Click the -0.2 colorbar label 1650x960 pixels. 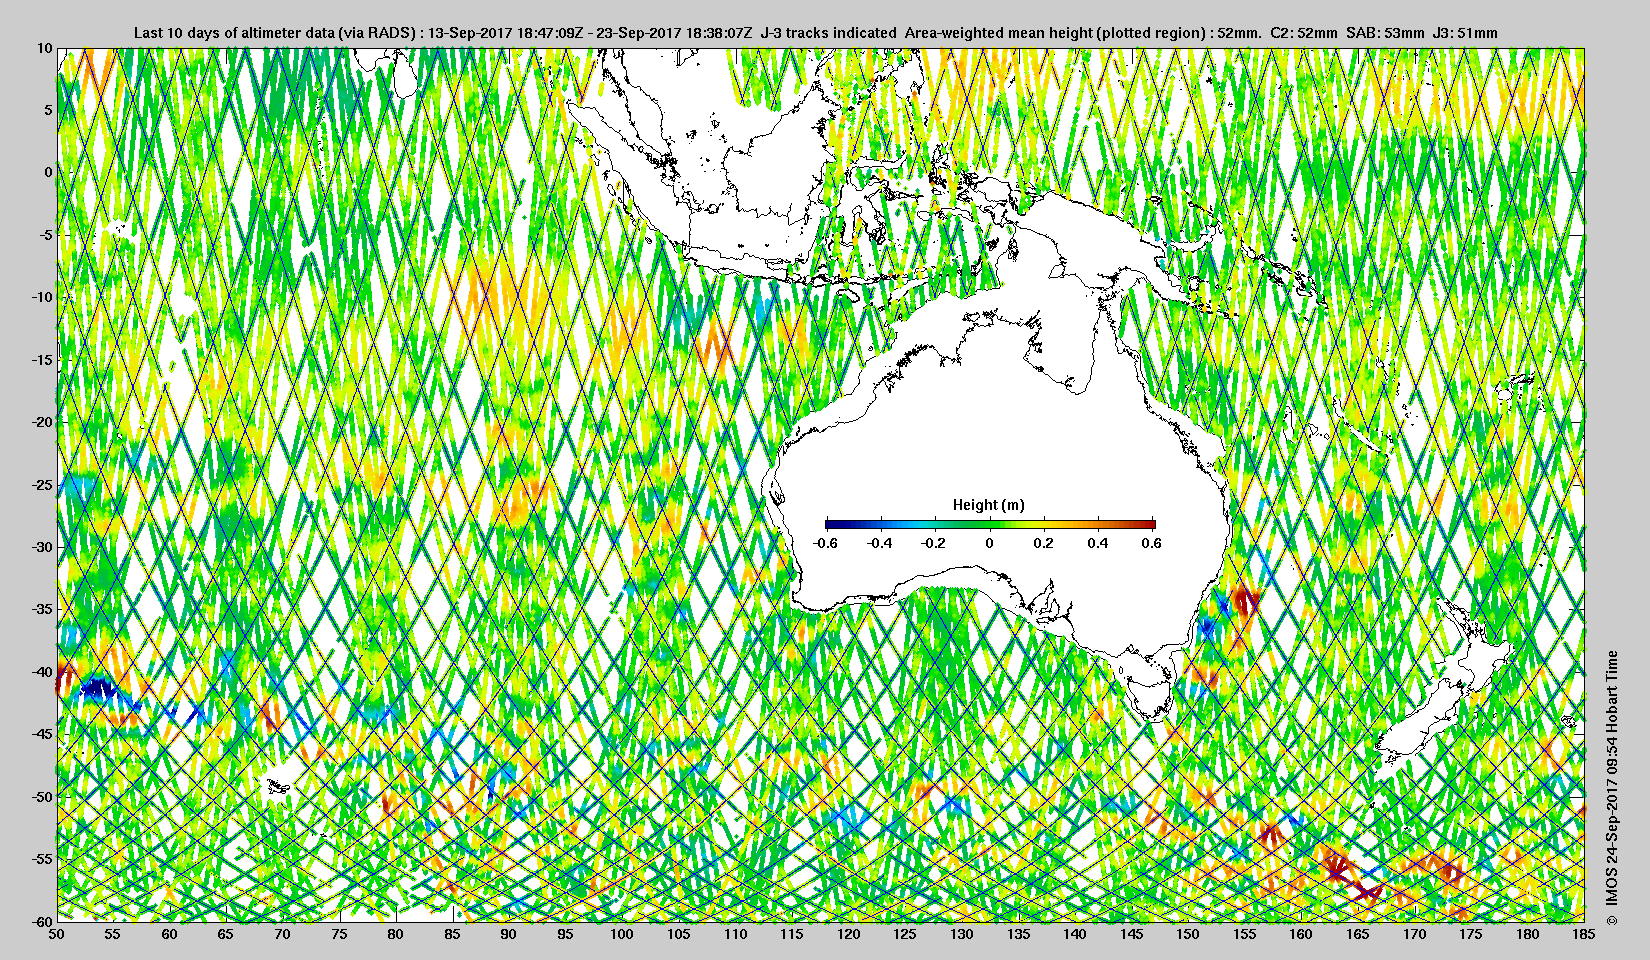click(934, 543)
